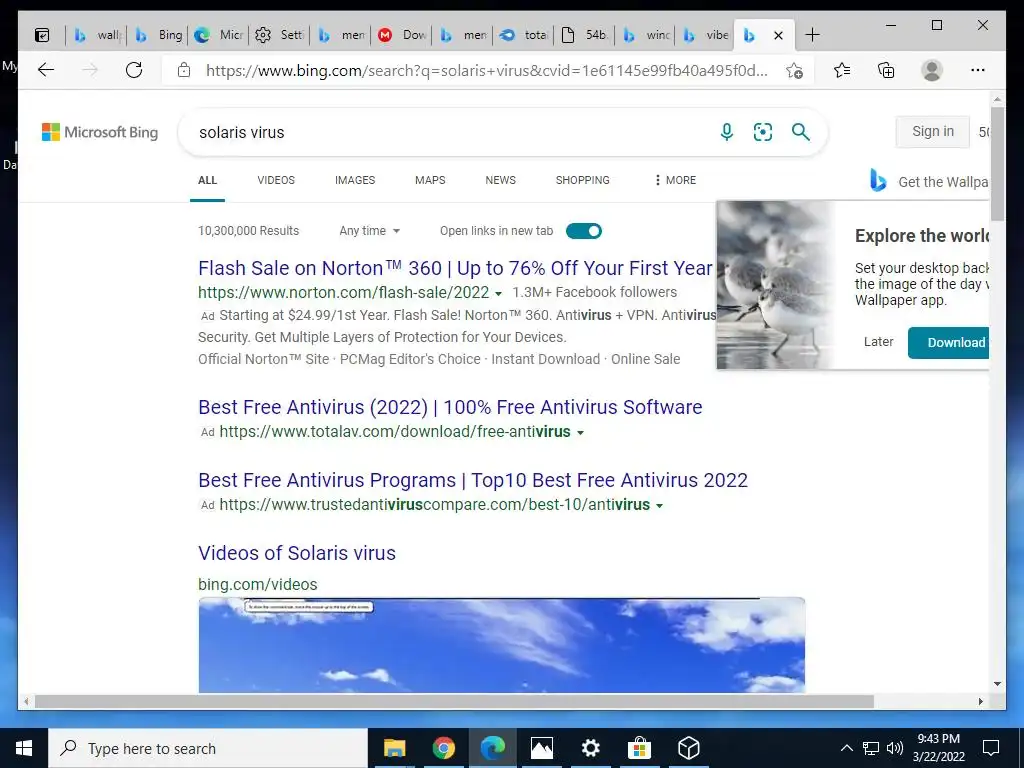The width and height of the screenshot is (1024, 768).
Task: Click the scroll-down arrow on vertical scrollbar
Action: pos(997,684)
